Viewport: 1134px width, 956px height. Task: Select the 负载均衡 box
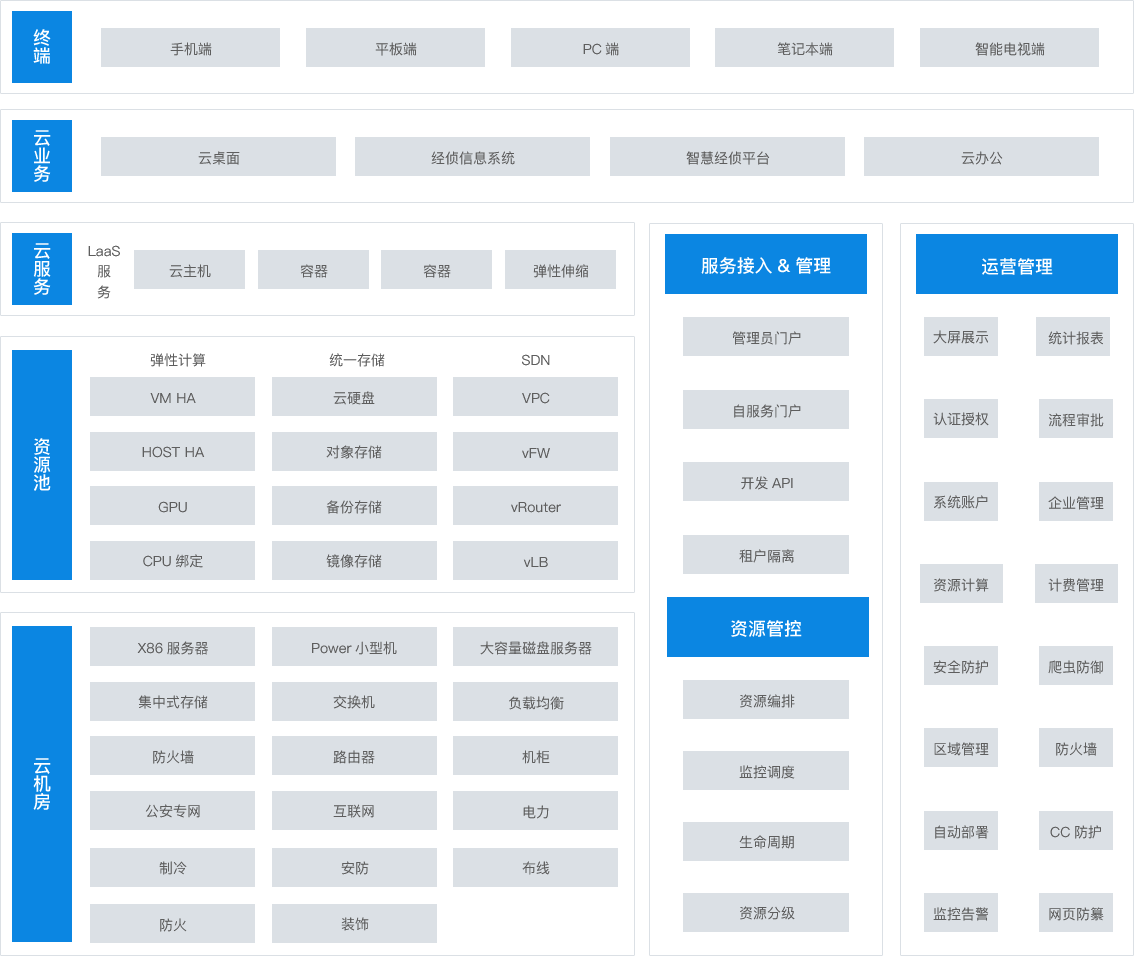click(x=535, y=702)
